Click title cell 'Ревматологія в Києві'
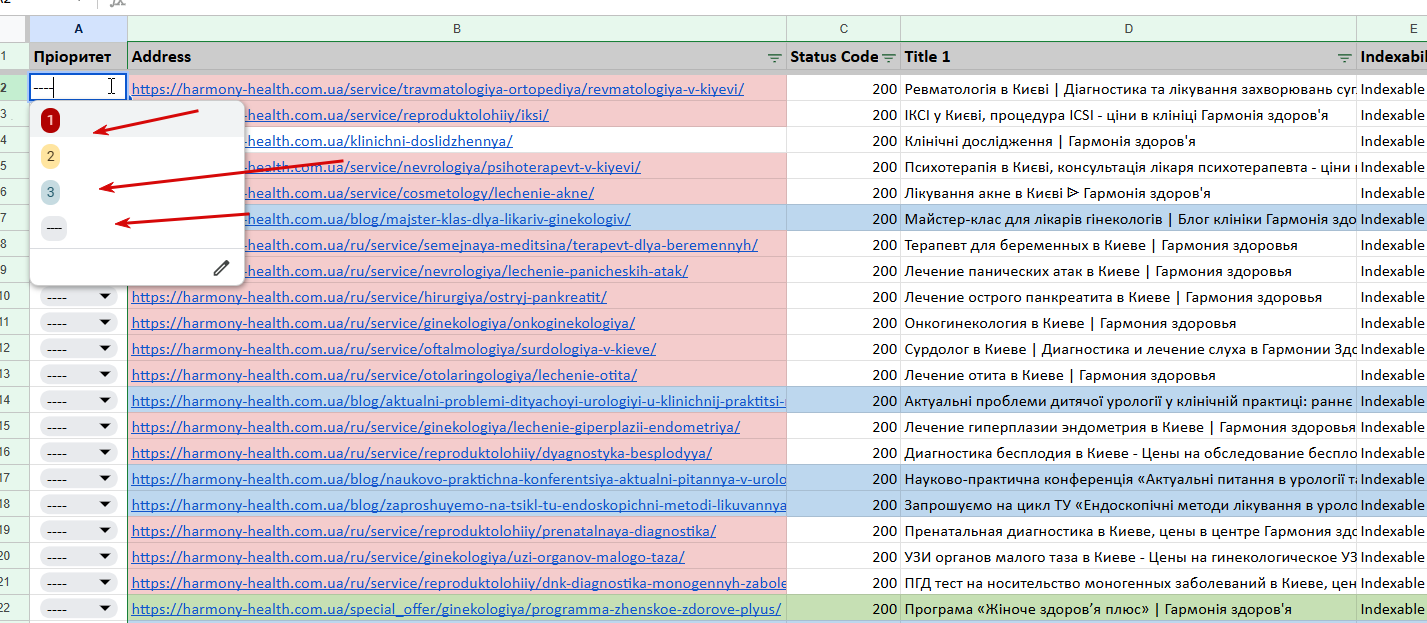This screenshot has width=1427, height=623. coord(1128,89)
